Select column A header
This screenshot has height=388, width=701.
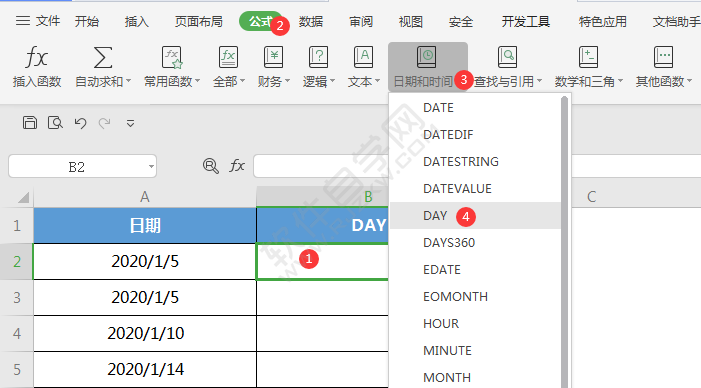(x=145, y=197)
